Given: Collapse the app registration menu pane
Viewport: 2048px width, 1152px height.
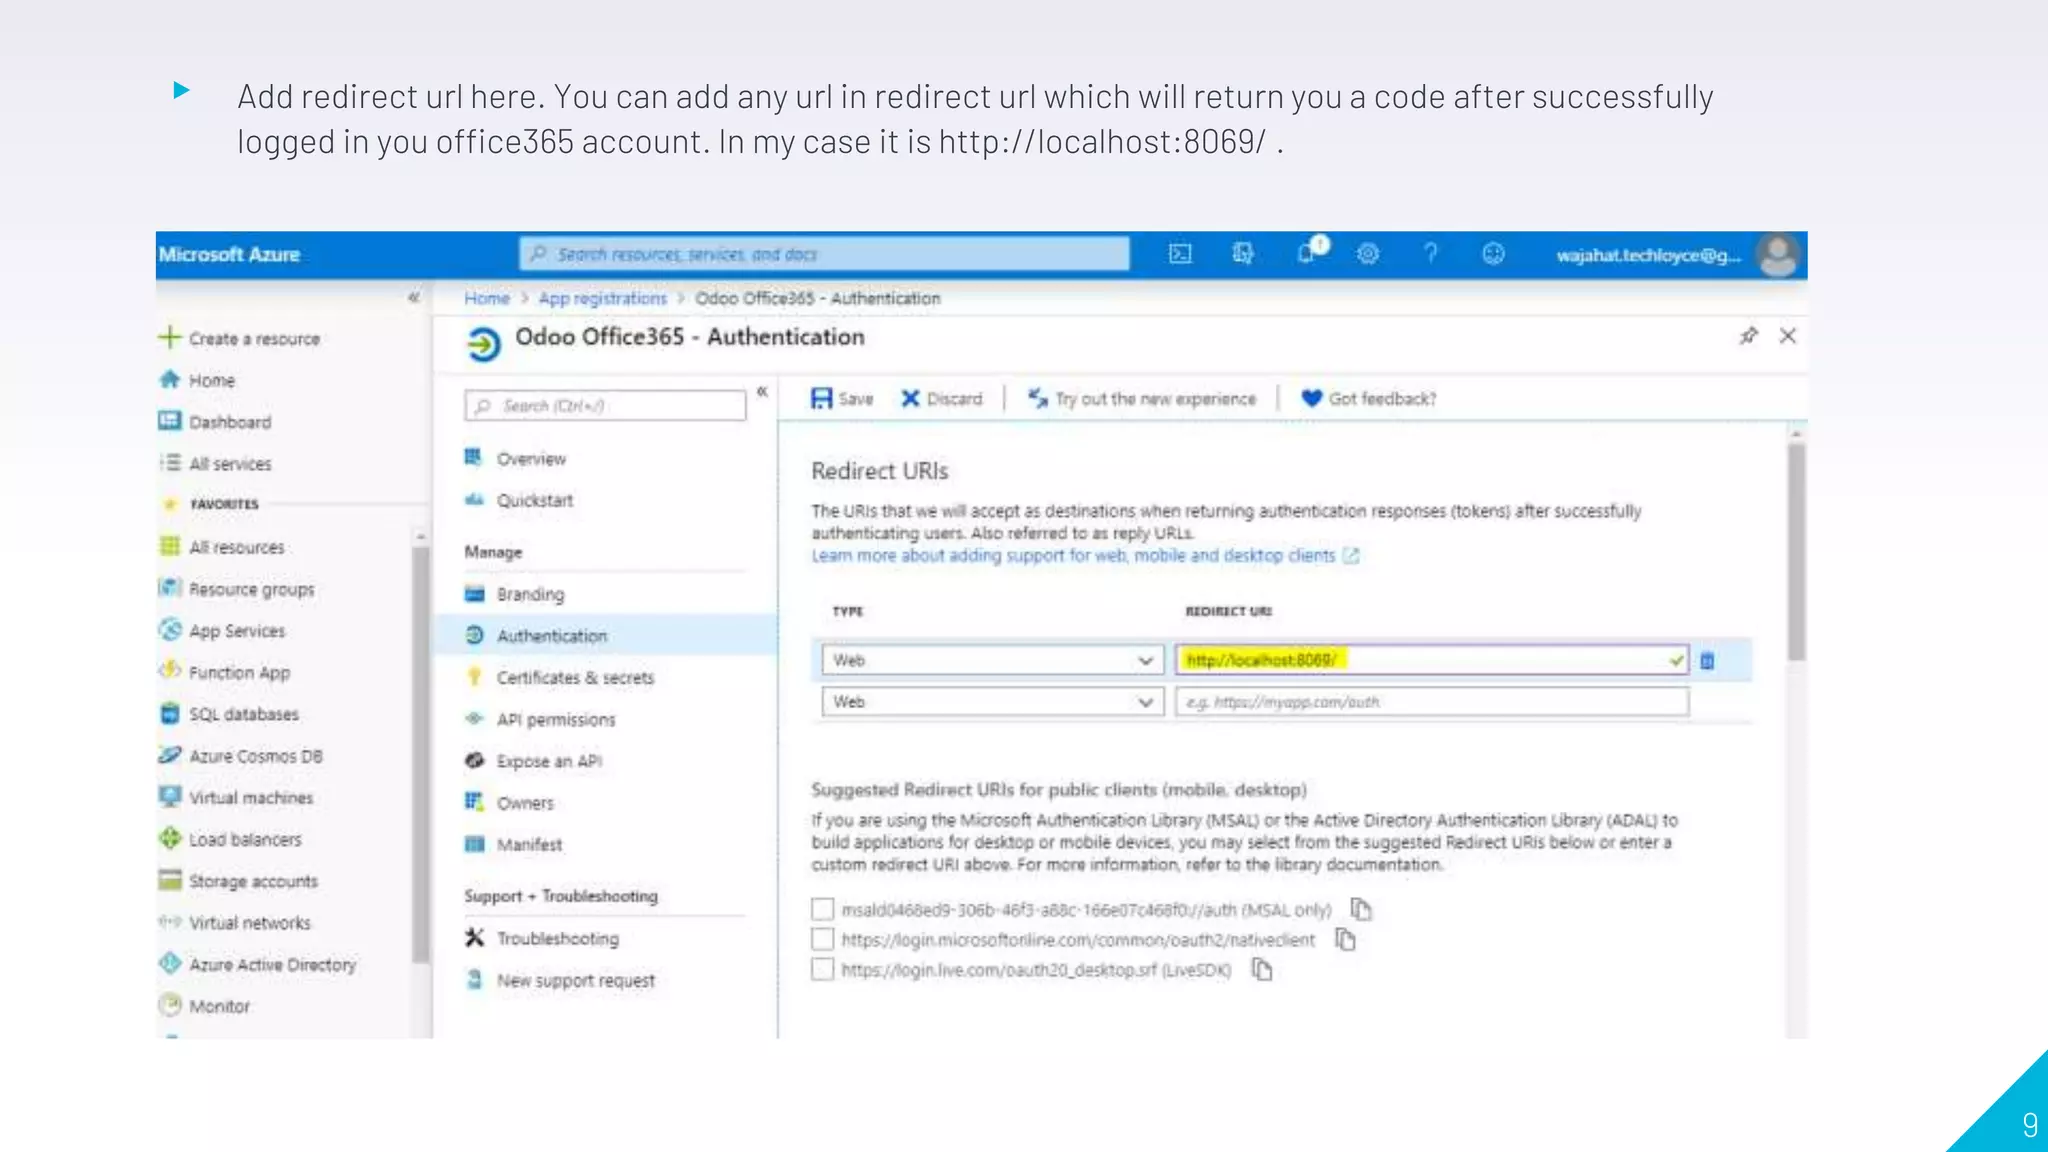Looking at the screenshot, I should click(x=762, y=392).
